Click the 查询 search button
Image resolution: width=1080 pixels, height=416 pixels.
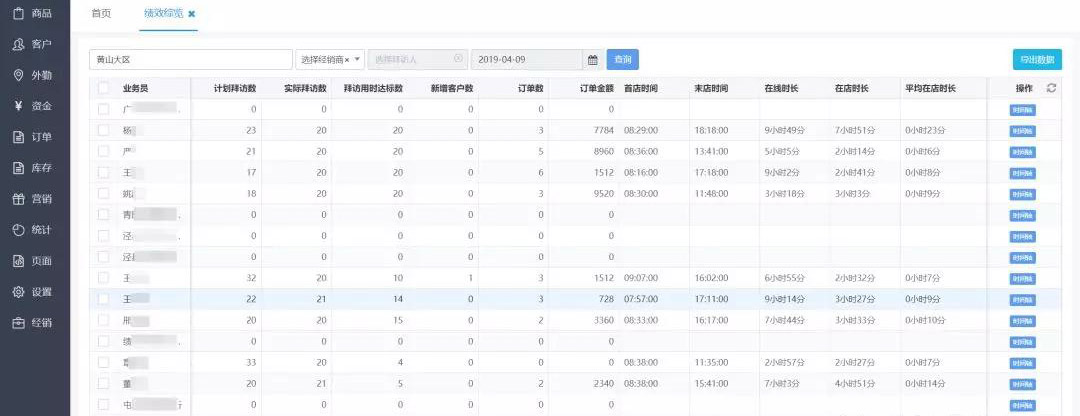click(623, 60)
